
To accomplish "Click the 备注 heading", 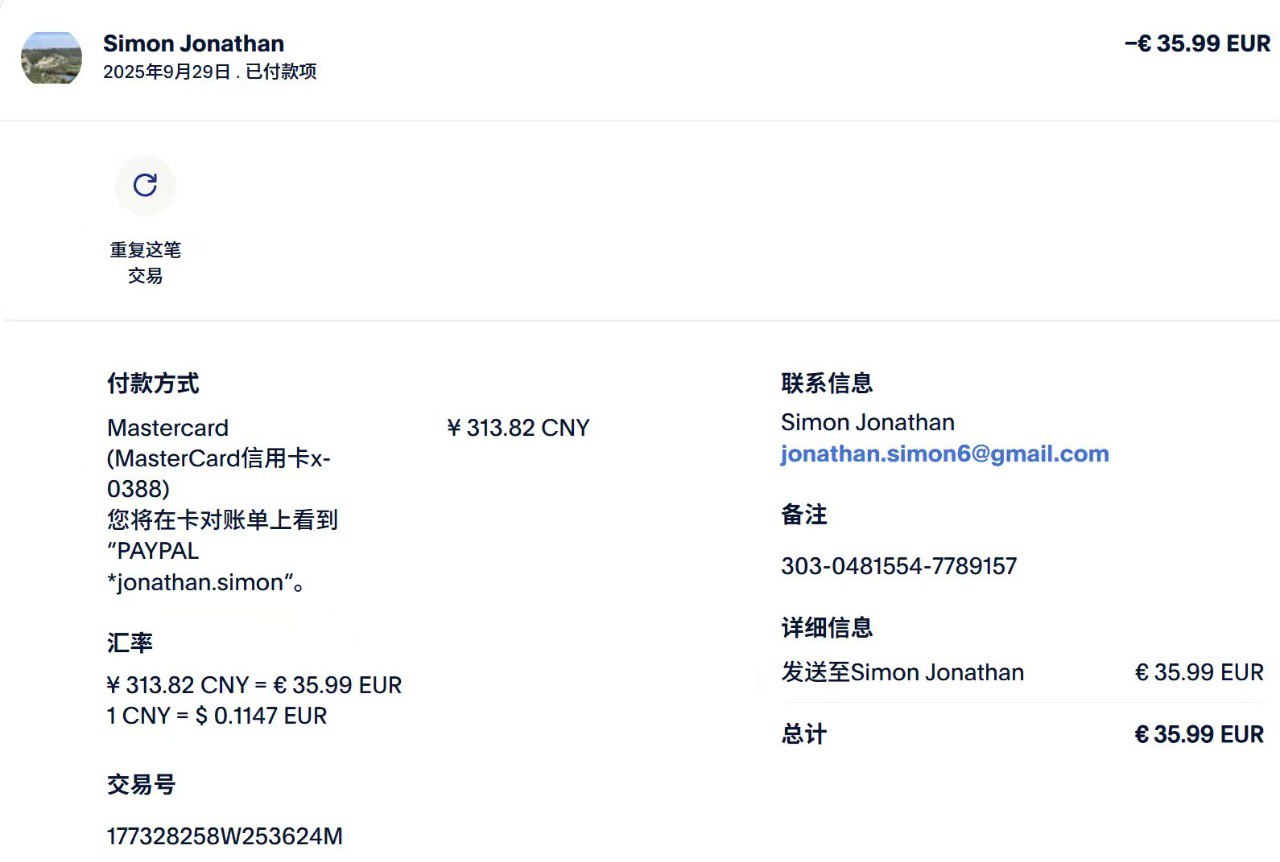I will pyautogui.click(x=804, y=515).
